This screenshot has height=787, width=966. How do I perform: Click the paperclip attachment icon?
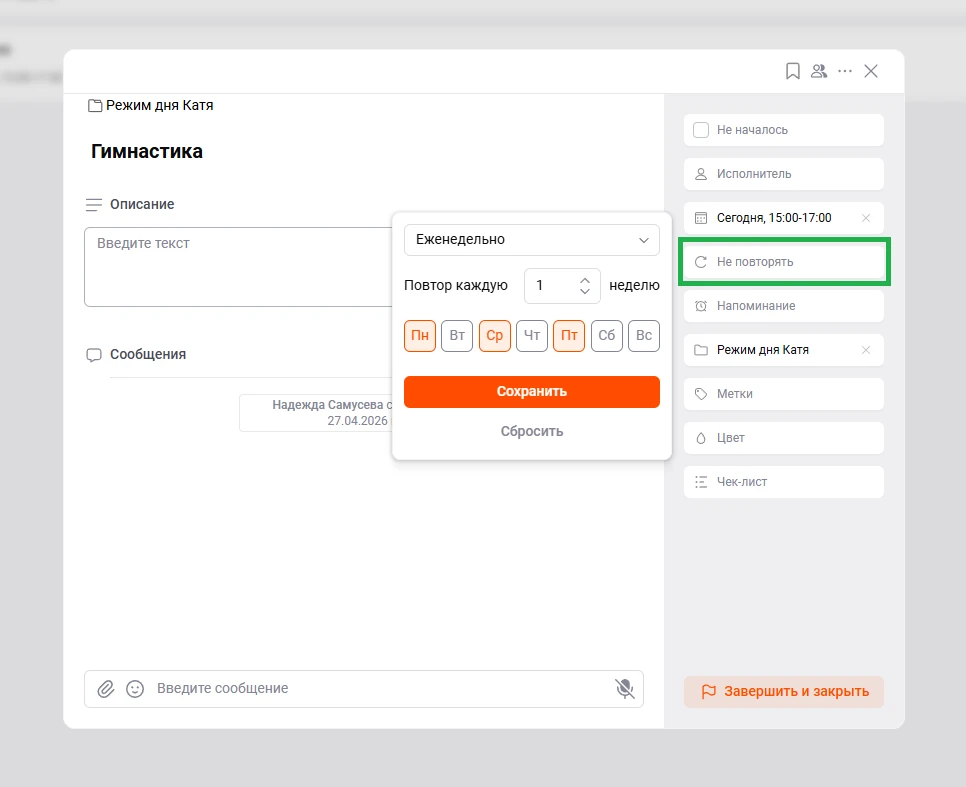click(x=105, y=689)
